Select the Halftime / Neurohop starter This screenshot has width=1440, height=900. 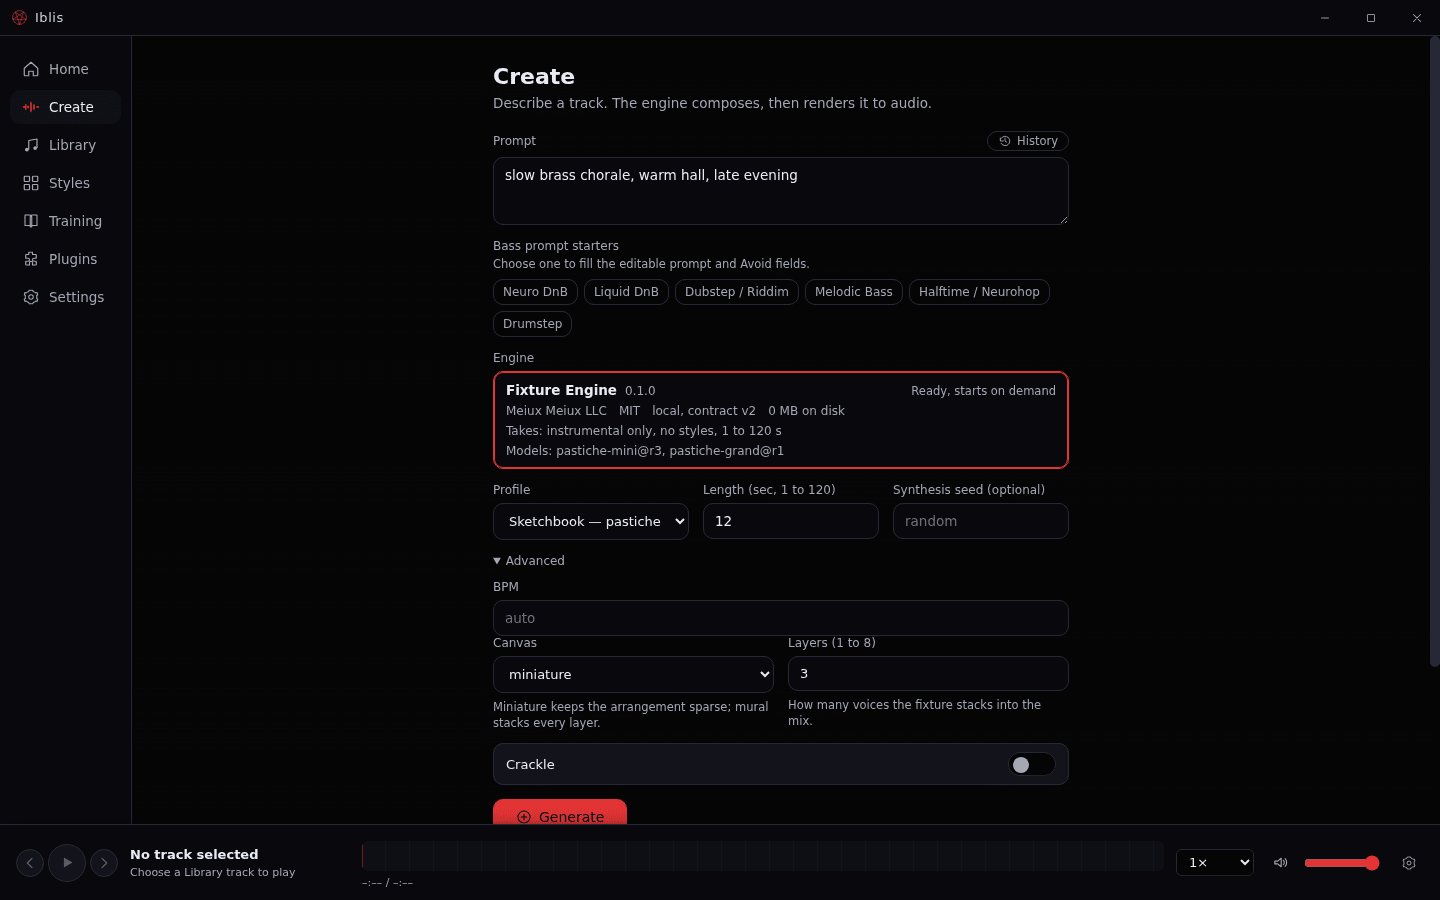[979, 292]
